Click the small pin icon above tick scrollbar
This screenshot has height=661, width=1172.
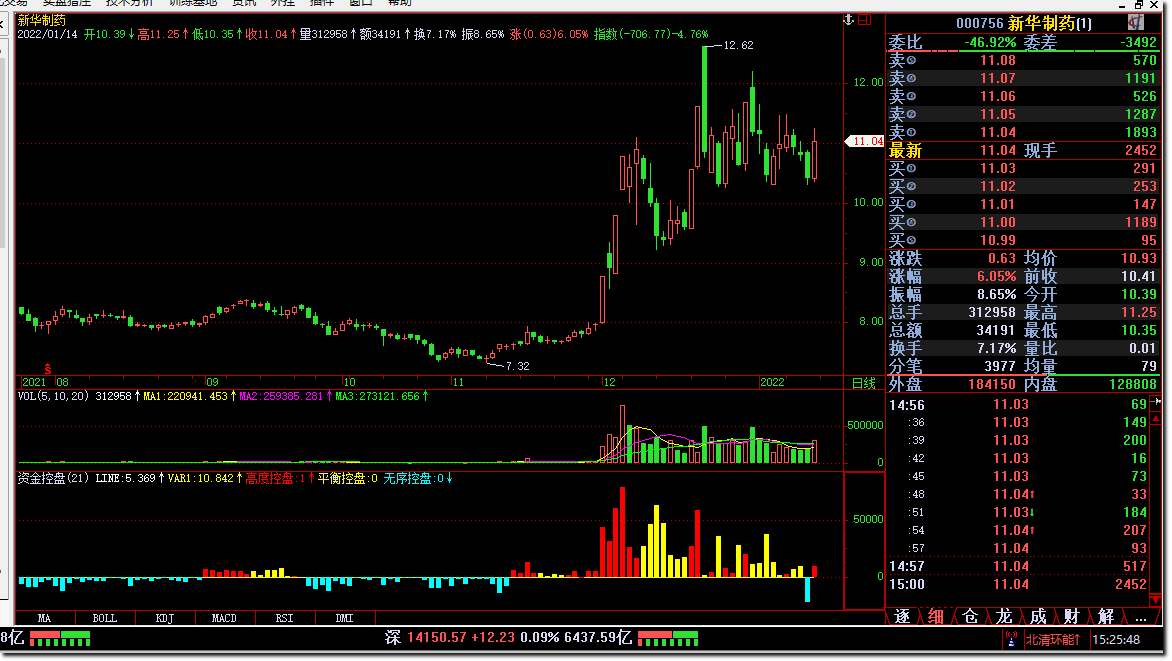[1156, 402]
